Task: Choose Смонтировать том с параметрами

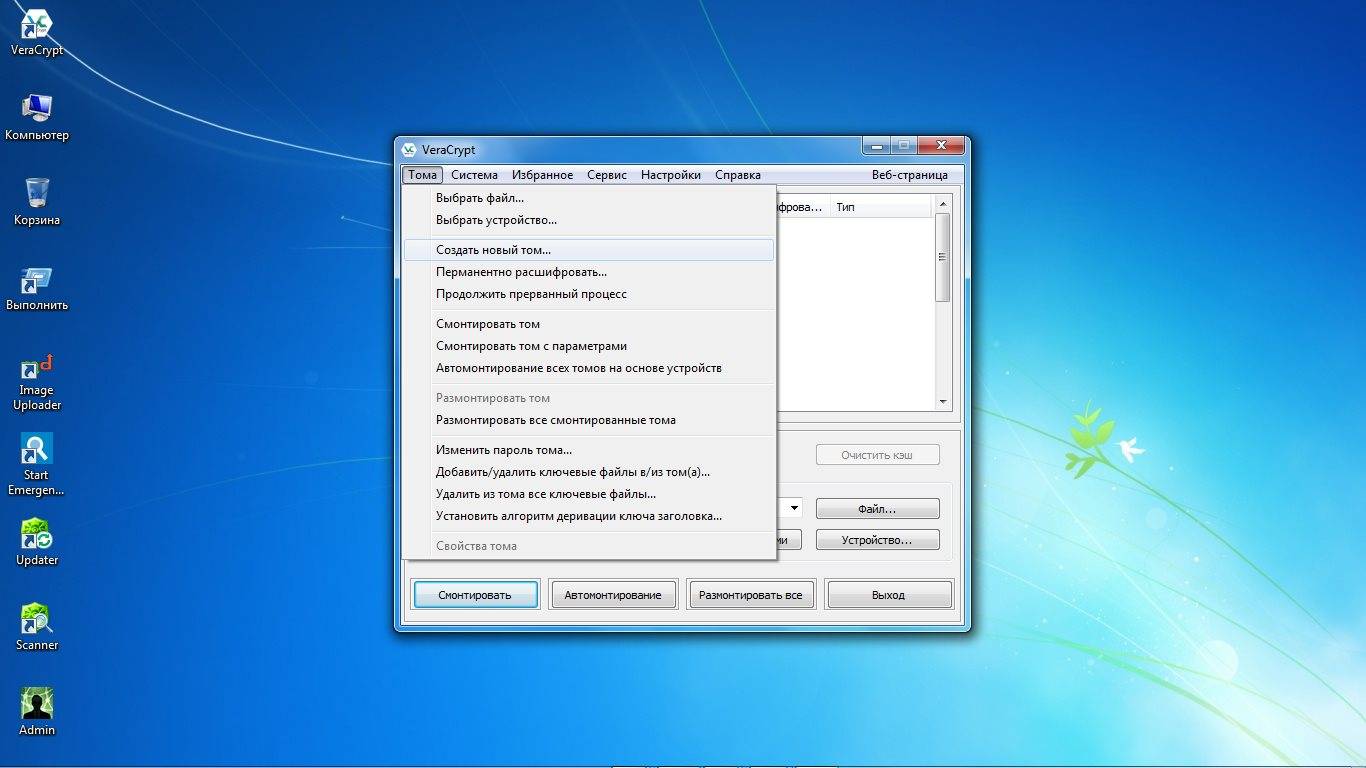Action: (x=589, y=346)
